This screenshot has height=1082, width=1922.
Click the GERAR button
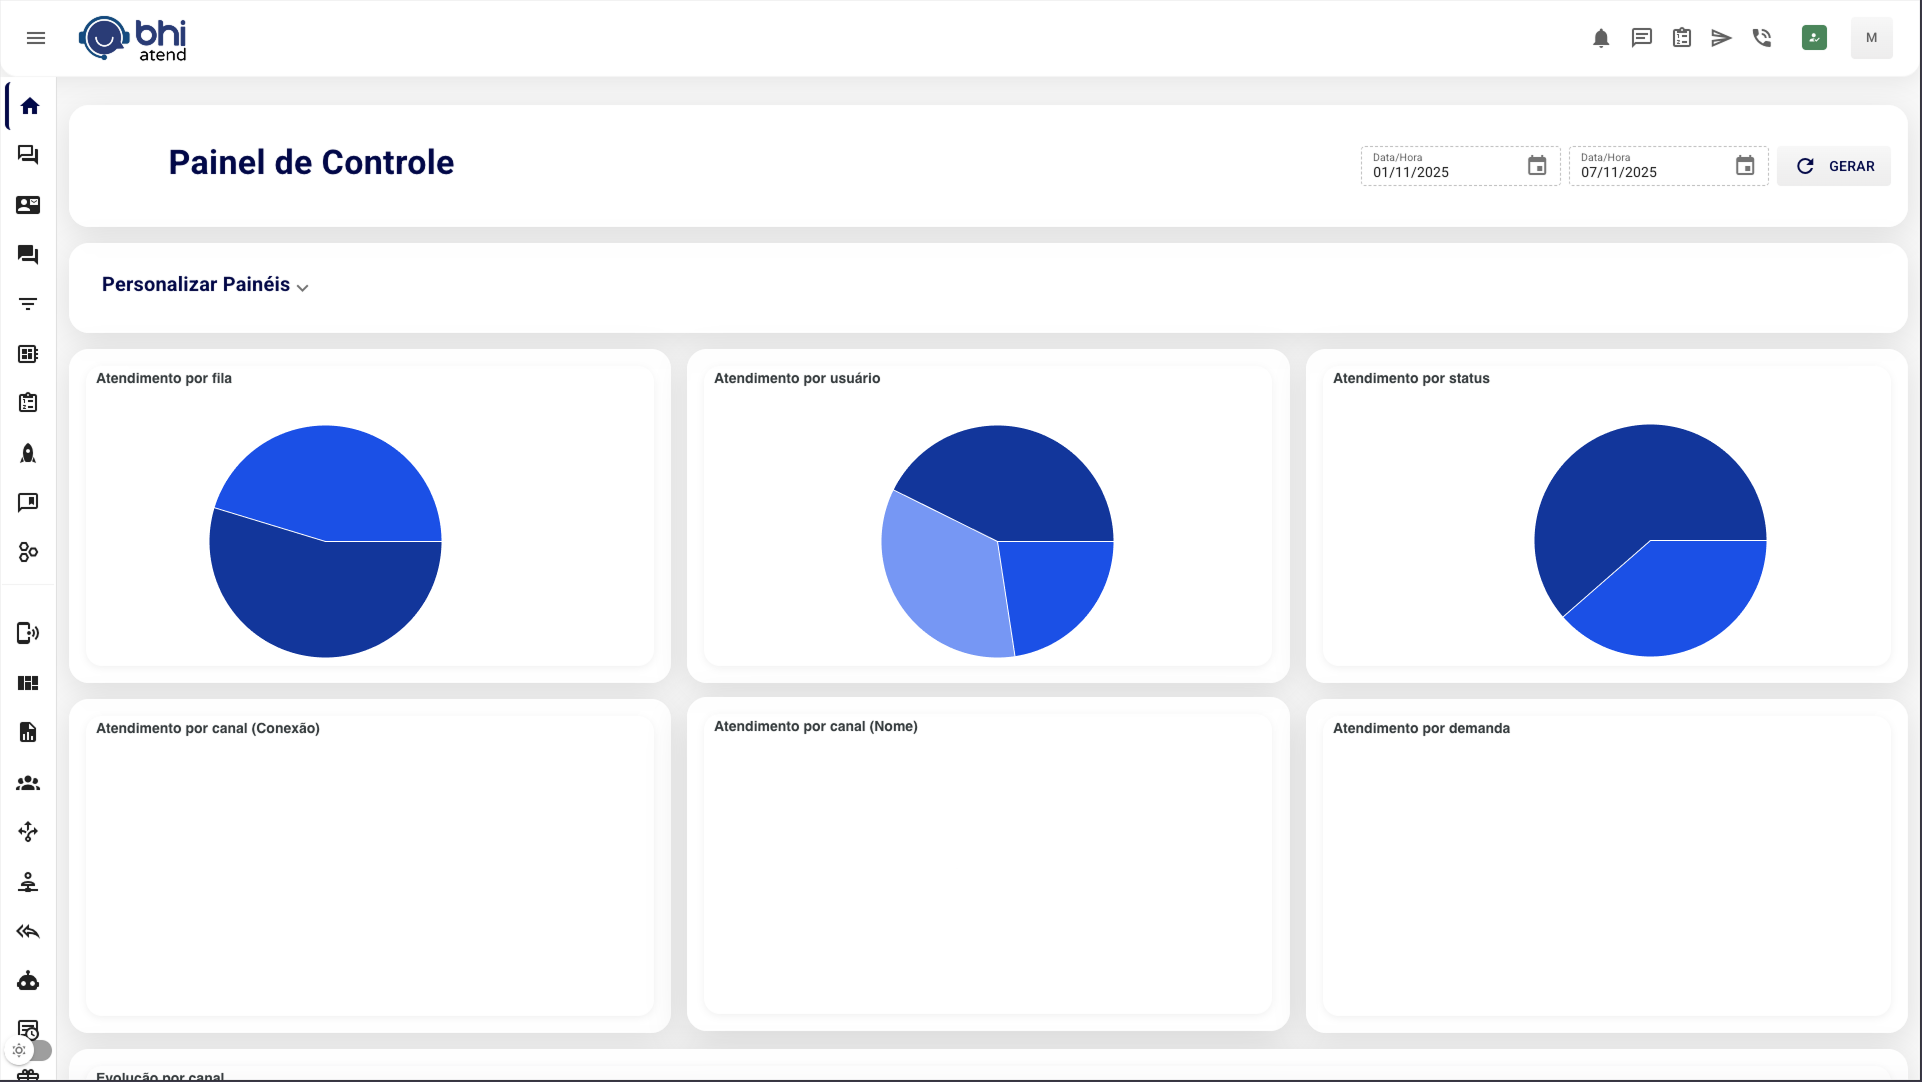[x=1835, y=166]
